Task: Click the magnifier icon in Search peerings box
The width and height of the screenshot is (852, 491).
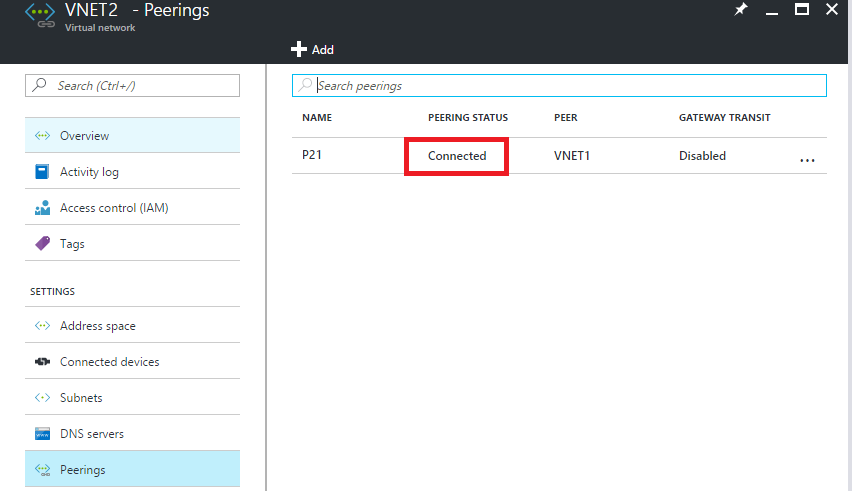Action: point(305,85)
